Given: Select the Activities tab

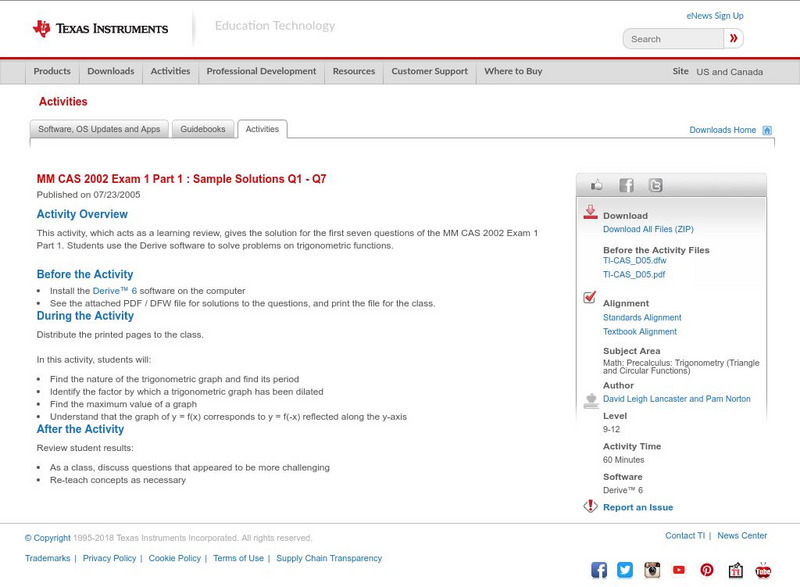Looking at the screenshot, I should pos(262,129).
